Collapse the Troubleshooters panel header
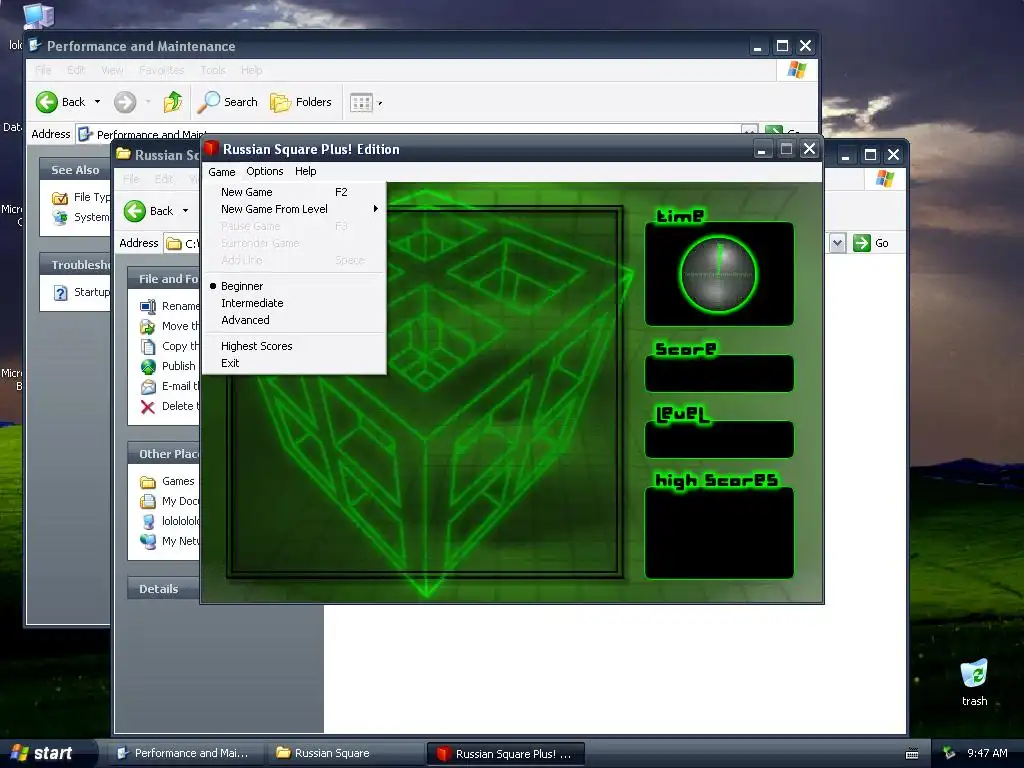This screenshot has height=768, width=1024. pyautogui.click(x=75, y=264)
